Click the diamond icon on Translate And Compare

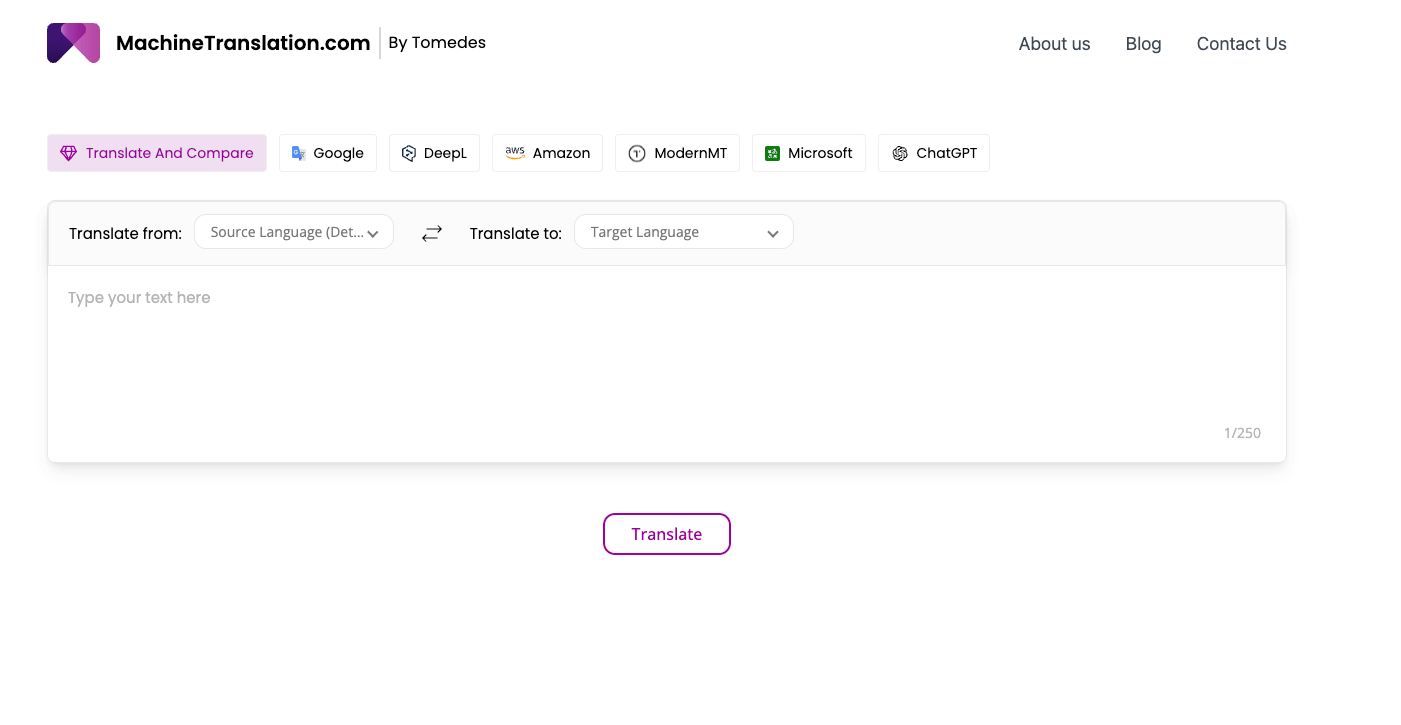tap(68, 152)
